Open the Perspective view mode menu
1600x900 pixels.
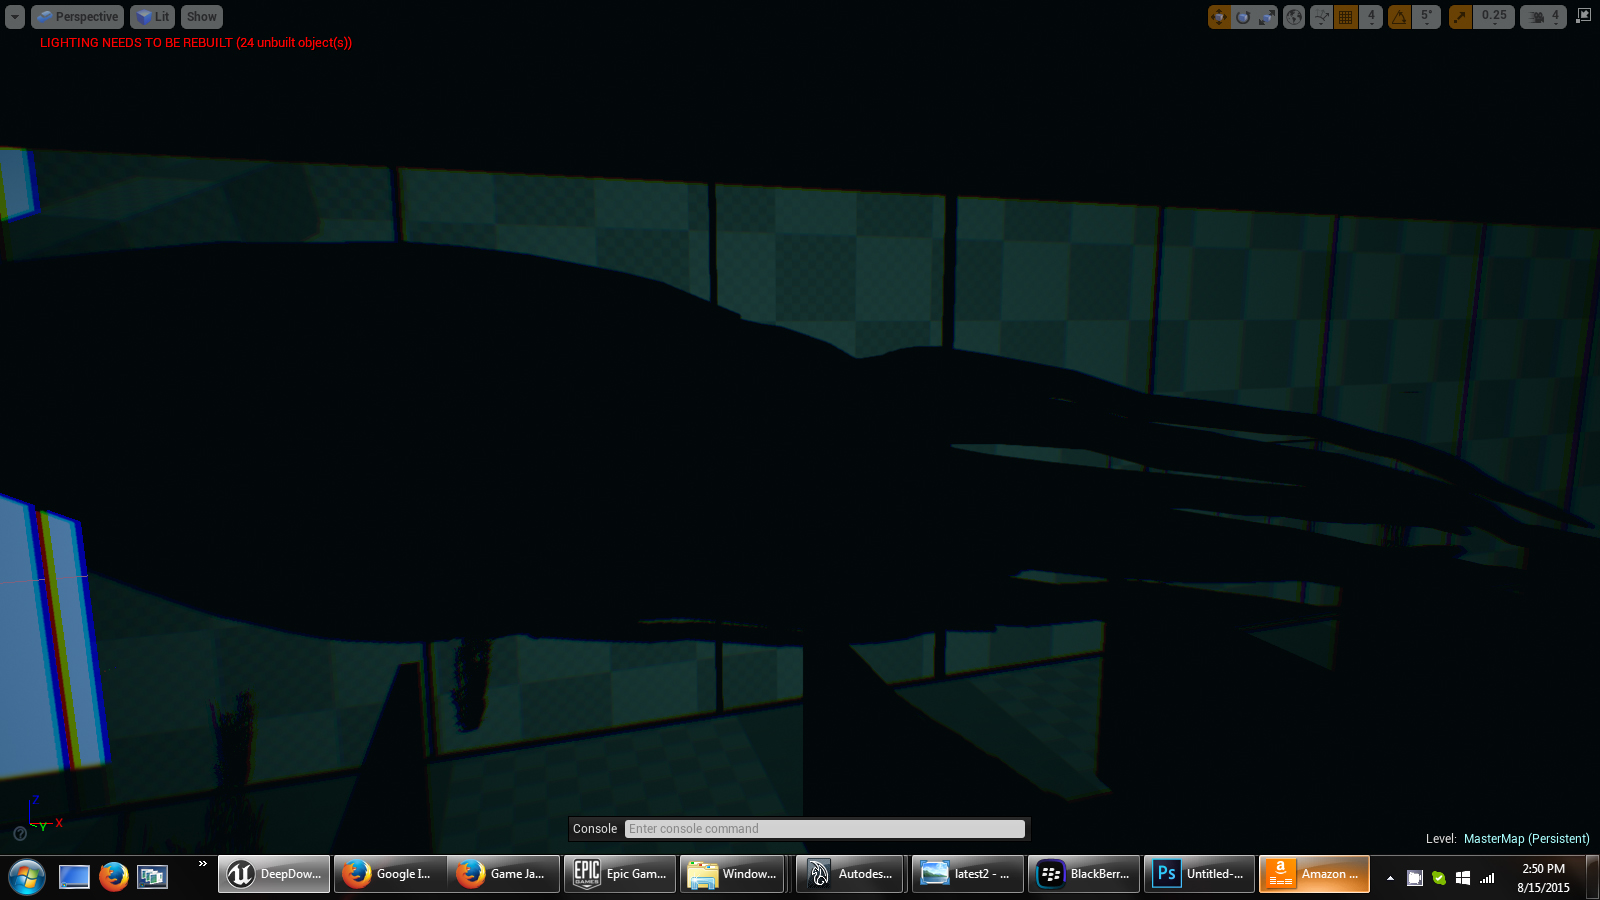(x=77, y=17)
